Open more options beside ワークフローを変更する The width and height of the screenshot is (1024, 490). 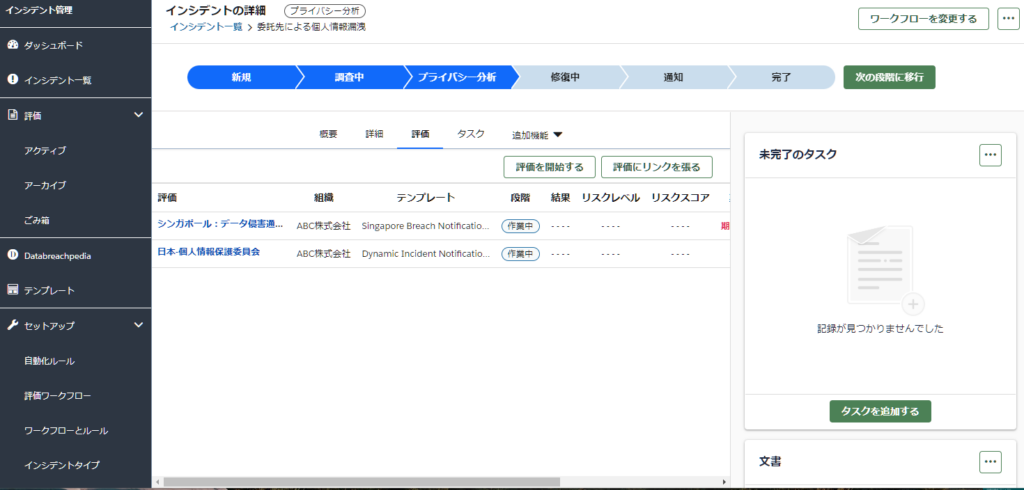point(1009,19)
